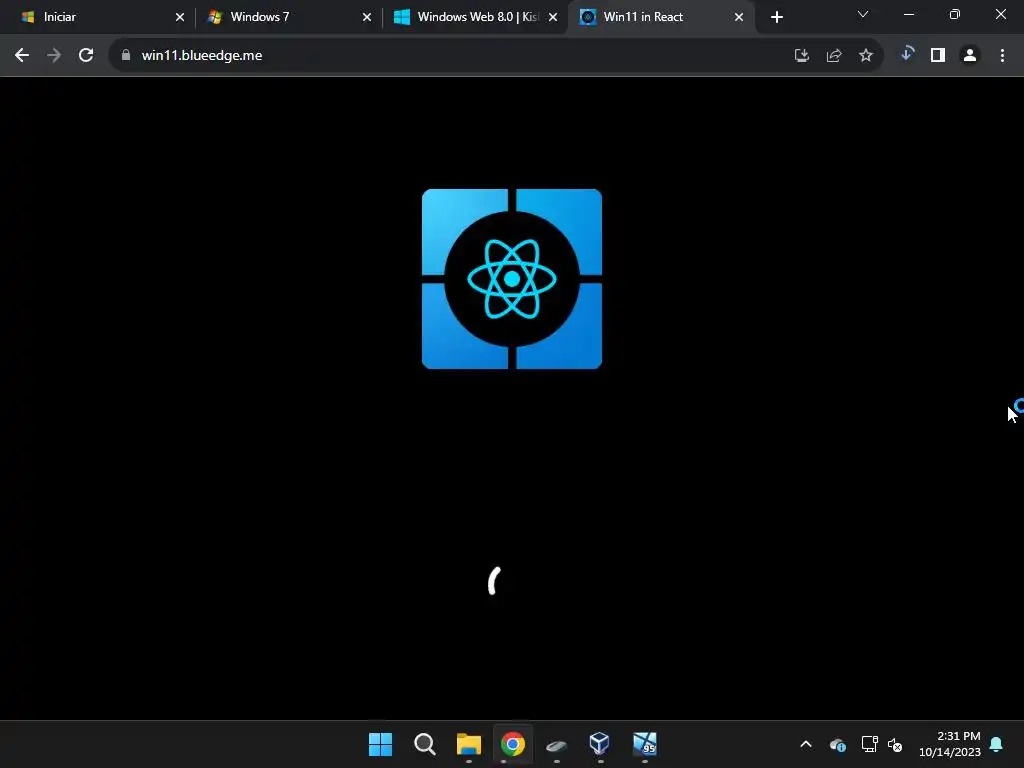The width and height of the screenshot is (1024, 768).
Task: Open the gray disc app on taskbar
Action: [556, 744]
